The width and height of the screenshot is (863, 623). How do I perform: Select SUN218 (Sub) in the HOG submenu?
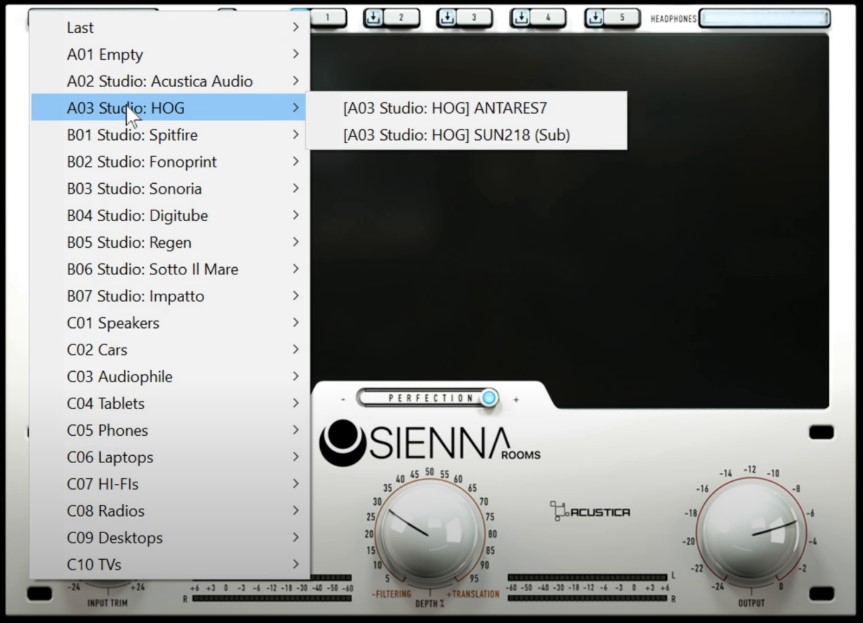[x=467, y=135]
